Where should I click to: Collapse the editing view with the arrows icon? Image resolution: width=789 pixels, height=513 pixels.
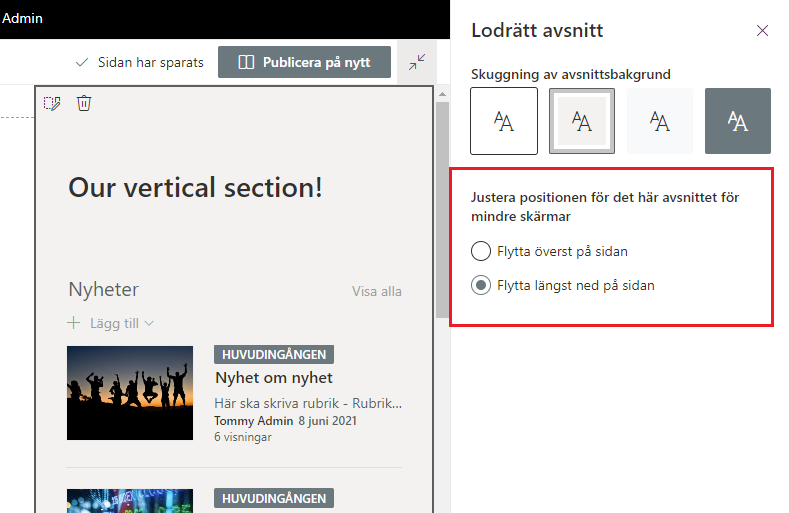tap(417, 62)
